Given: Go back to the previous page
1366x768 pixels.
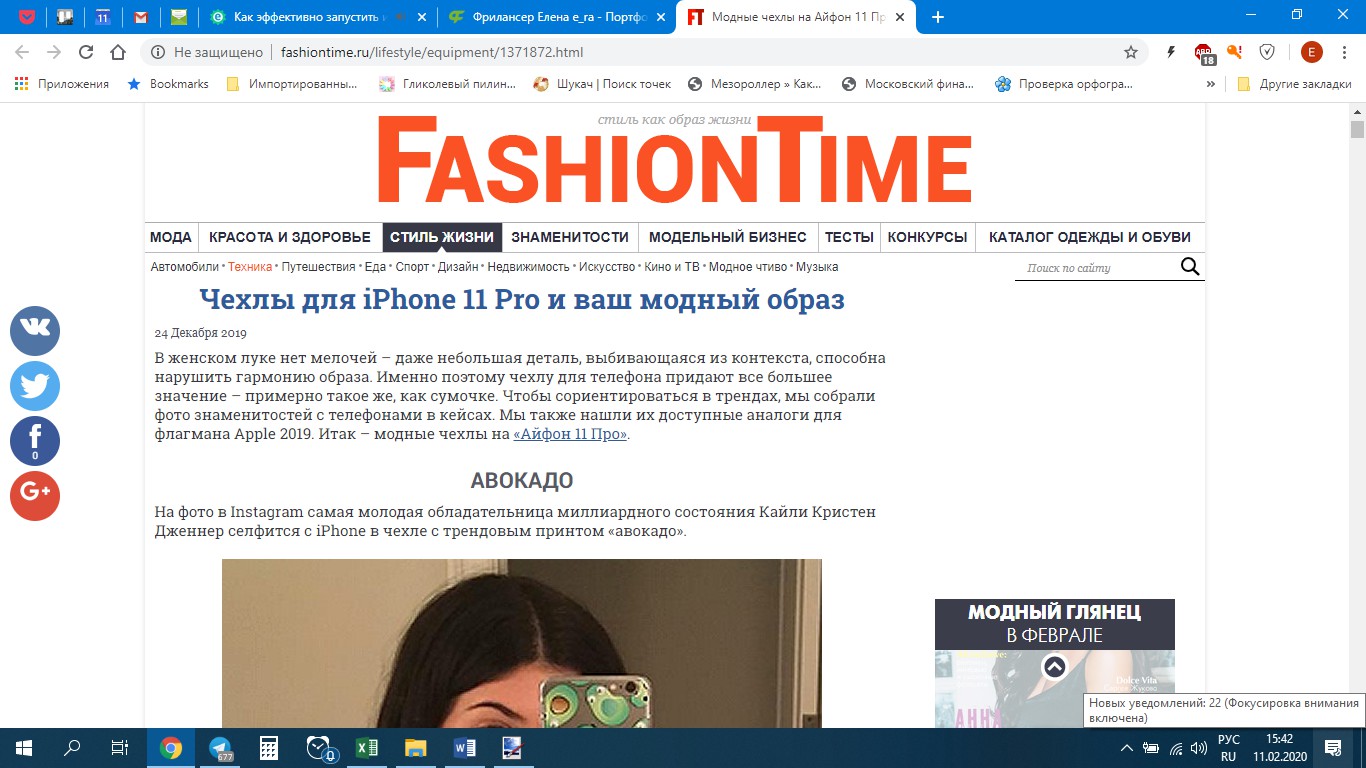Looking at the screenshot, I should pos(22,52).
